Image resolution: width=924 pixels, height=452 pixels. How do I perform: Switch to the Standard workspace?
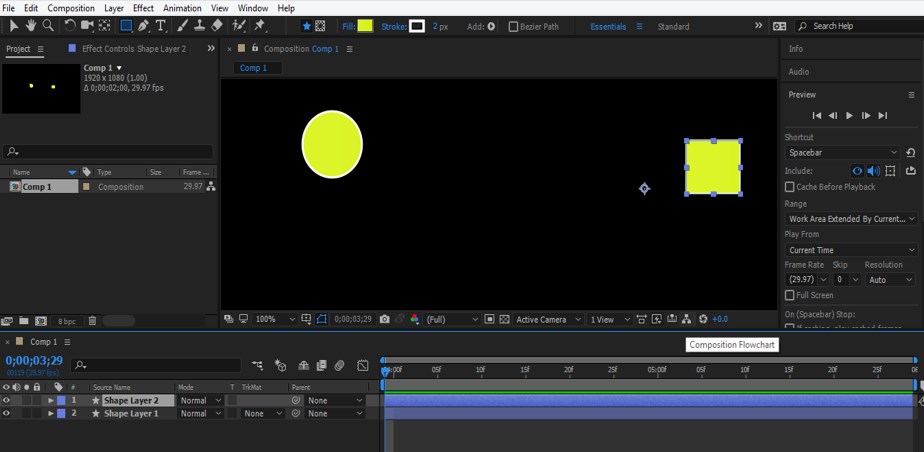click(x=673, y=27)
